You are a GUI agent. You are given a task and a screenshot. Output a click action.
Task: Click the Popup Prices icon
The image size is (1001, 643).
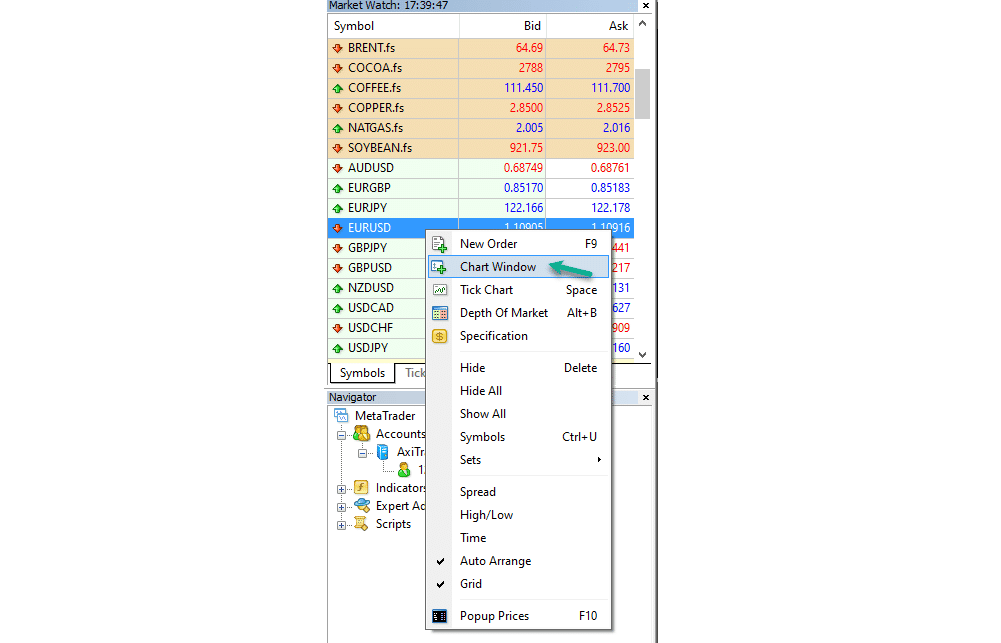click(439, 616)
